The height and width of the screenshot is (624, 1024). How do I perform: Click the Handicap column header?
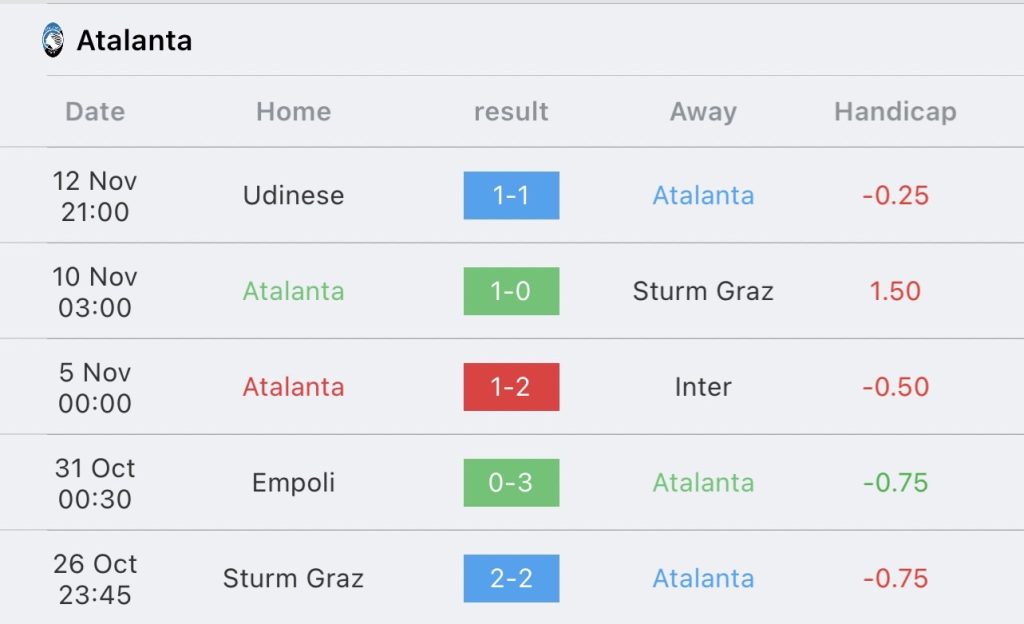(895, 112)
